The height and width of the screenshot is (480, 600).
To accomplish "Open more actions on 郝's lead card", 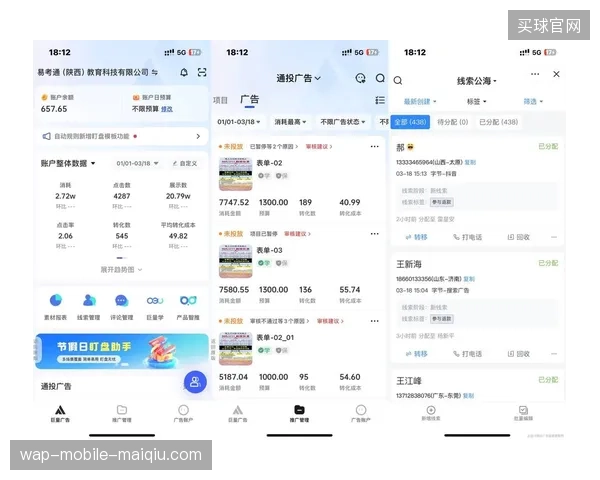I will pyautogui.click(x=554, y=237).
